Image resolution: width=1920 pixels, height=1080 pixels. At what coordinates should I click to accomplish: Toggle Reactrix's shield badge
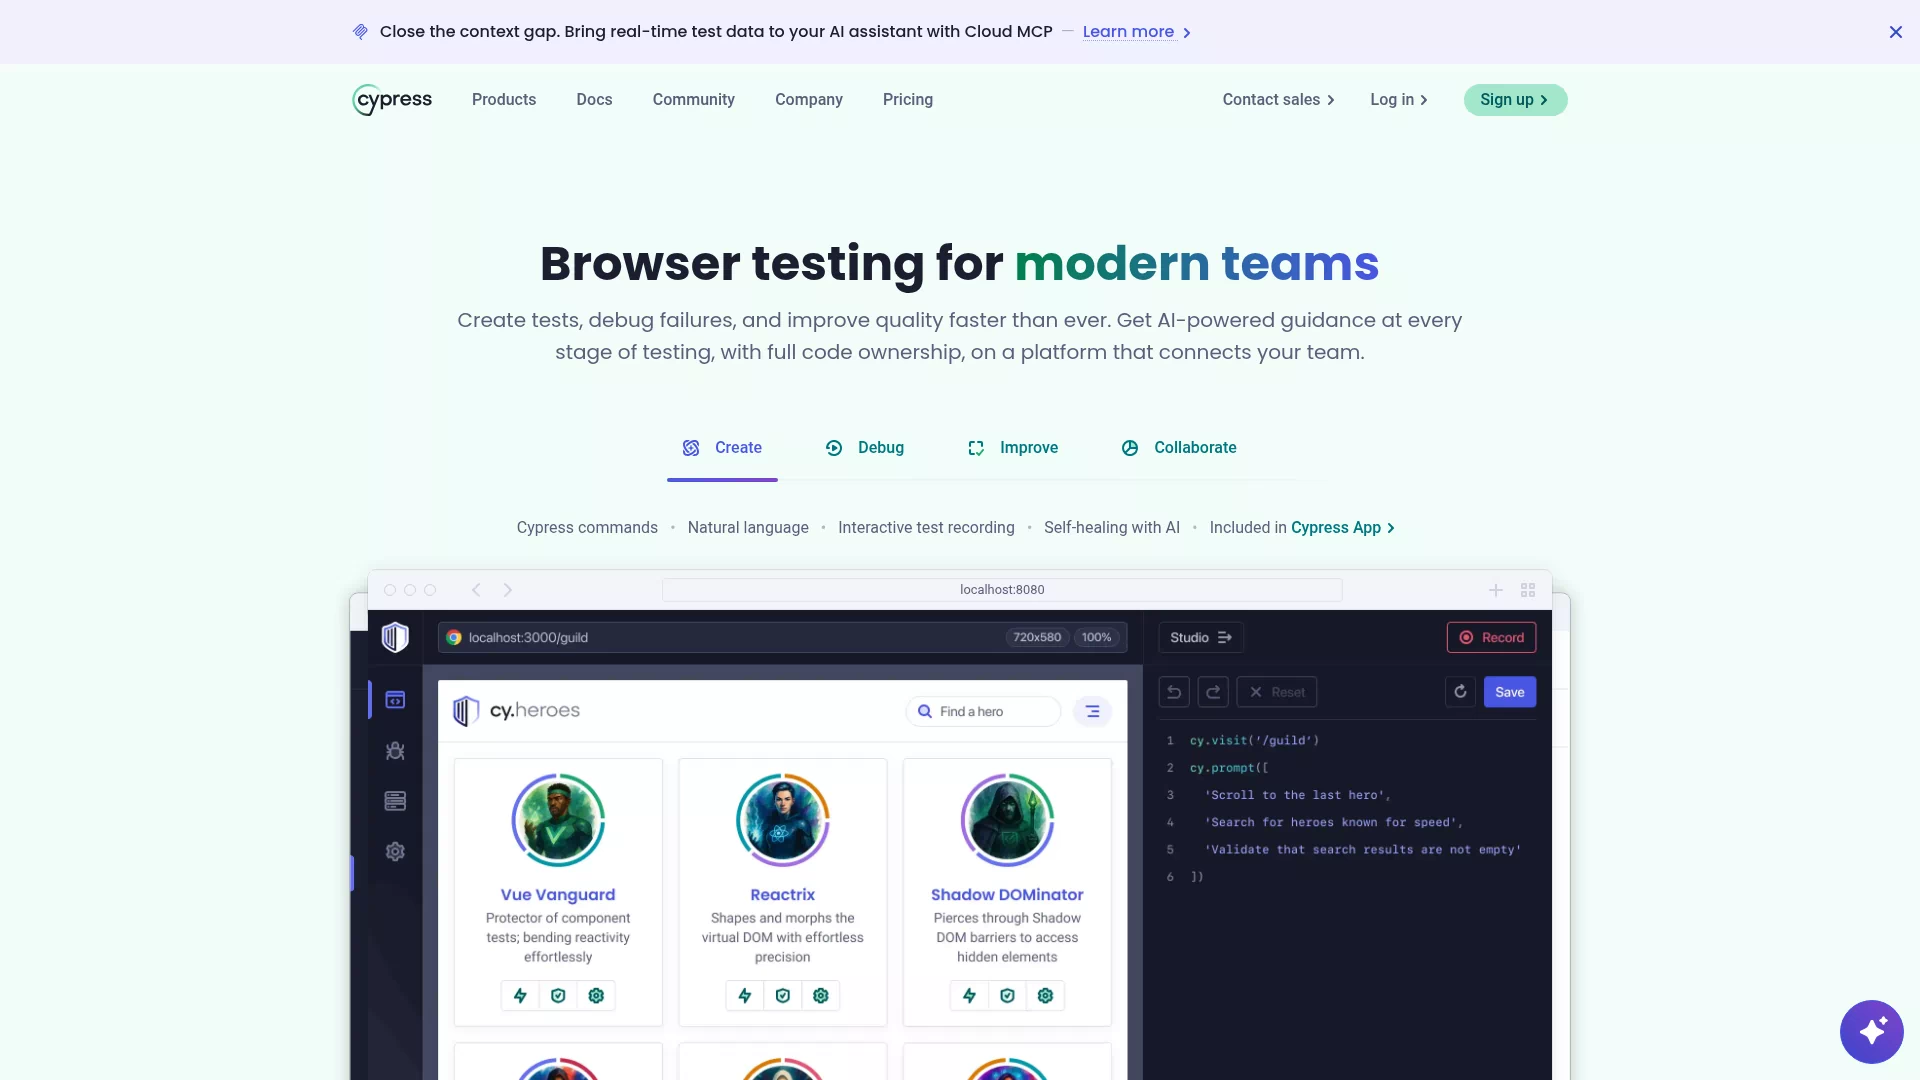(x=783, y=996)
